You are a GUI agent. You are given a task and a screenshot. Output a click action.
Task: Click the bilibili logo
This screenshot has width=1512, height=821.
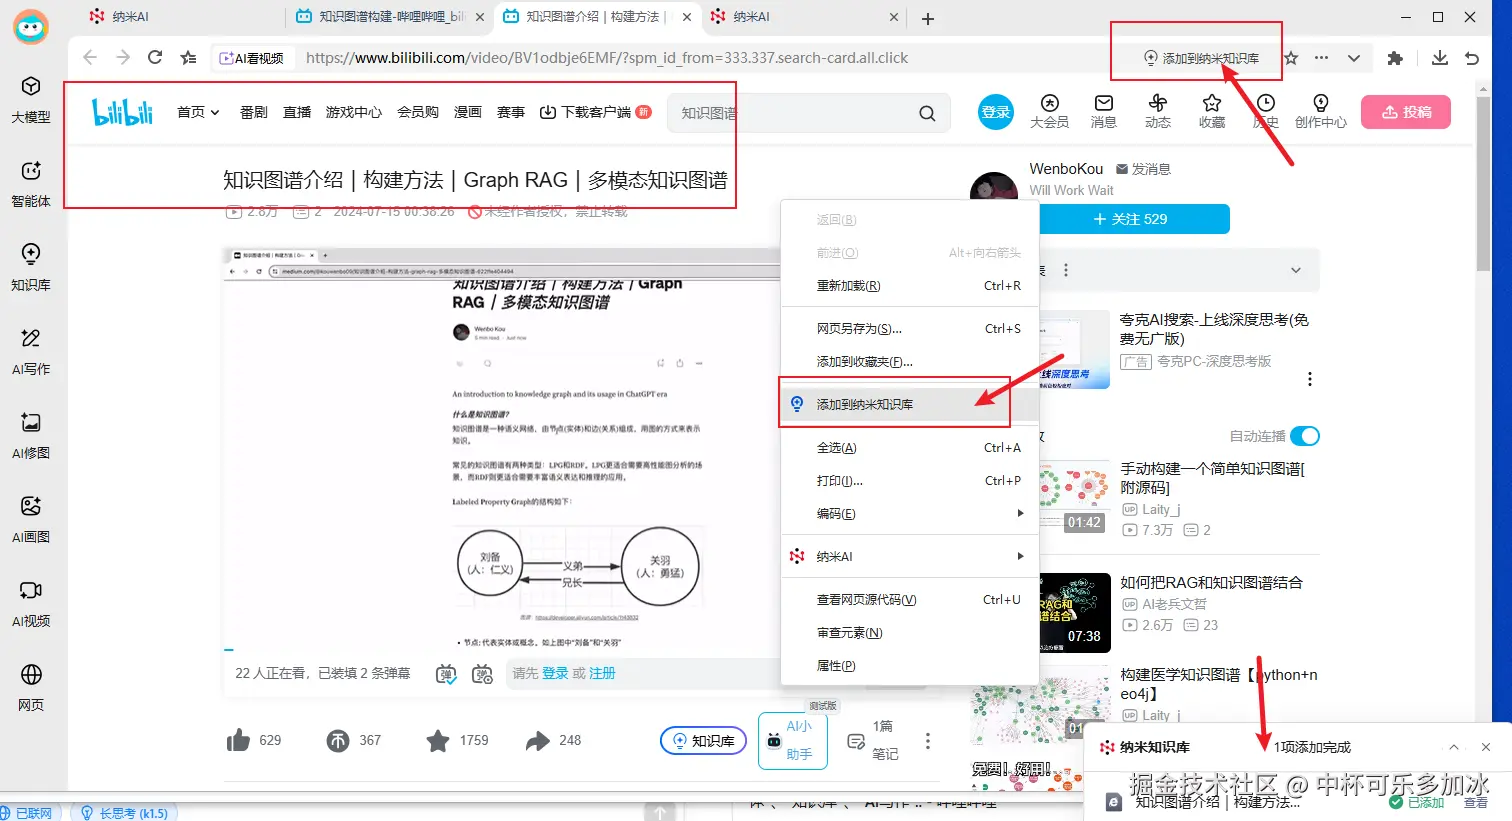coord(123,112)
